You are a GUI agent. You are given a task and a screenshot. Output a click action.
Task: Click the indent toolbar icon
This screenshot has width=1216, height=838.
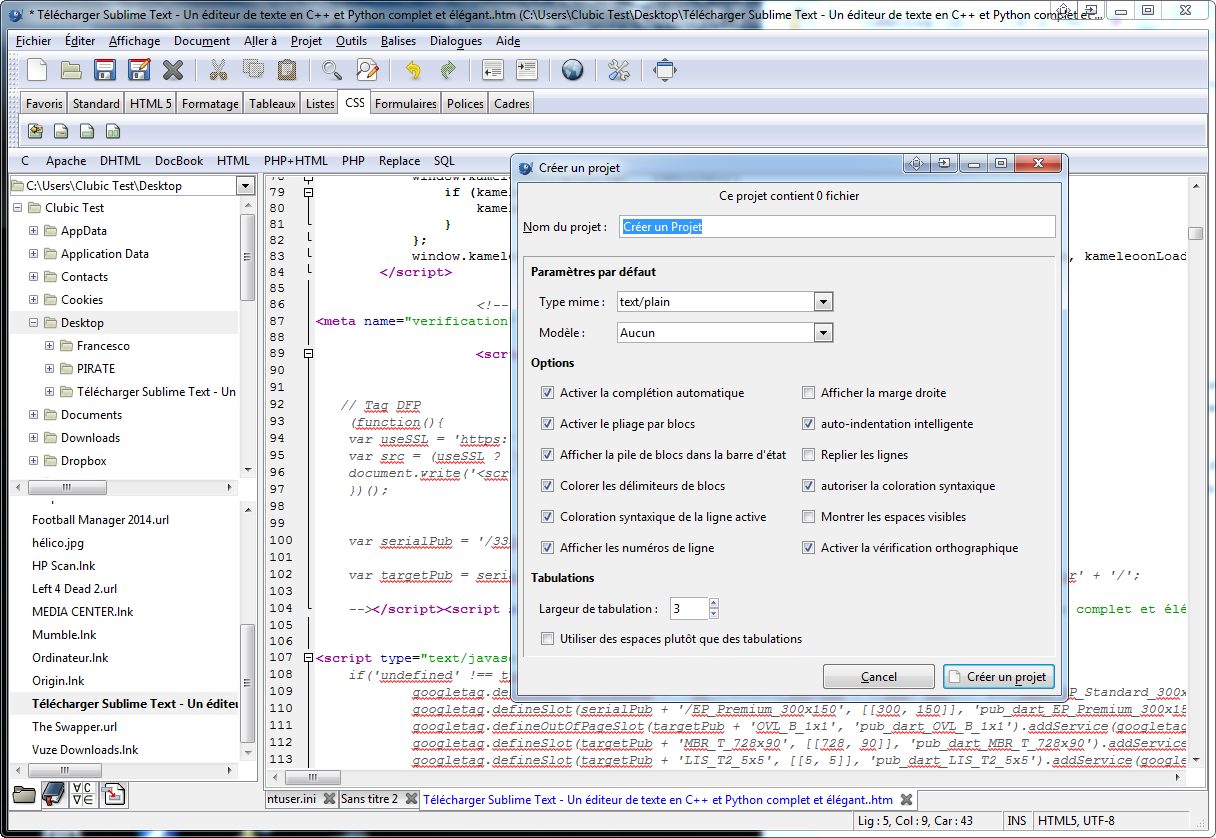(526, 70)
